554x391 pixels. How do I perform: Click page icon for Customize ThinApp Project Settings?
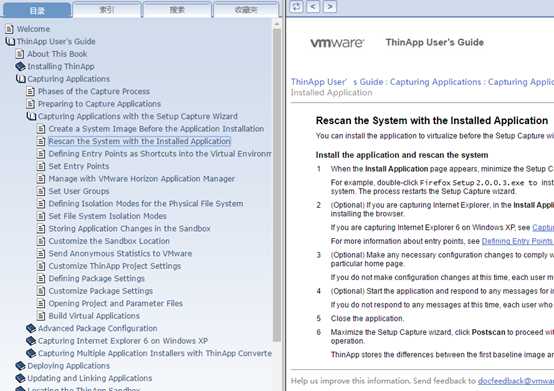[x=41, y=266]
